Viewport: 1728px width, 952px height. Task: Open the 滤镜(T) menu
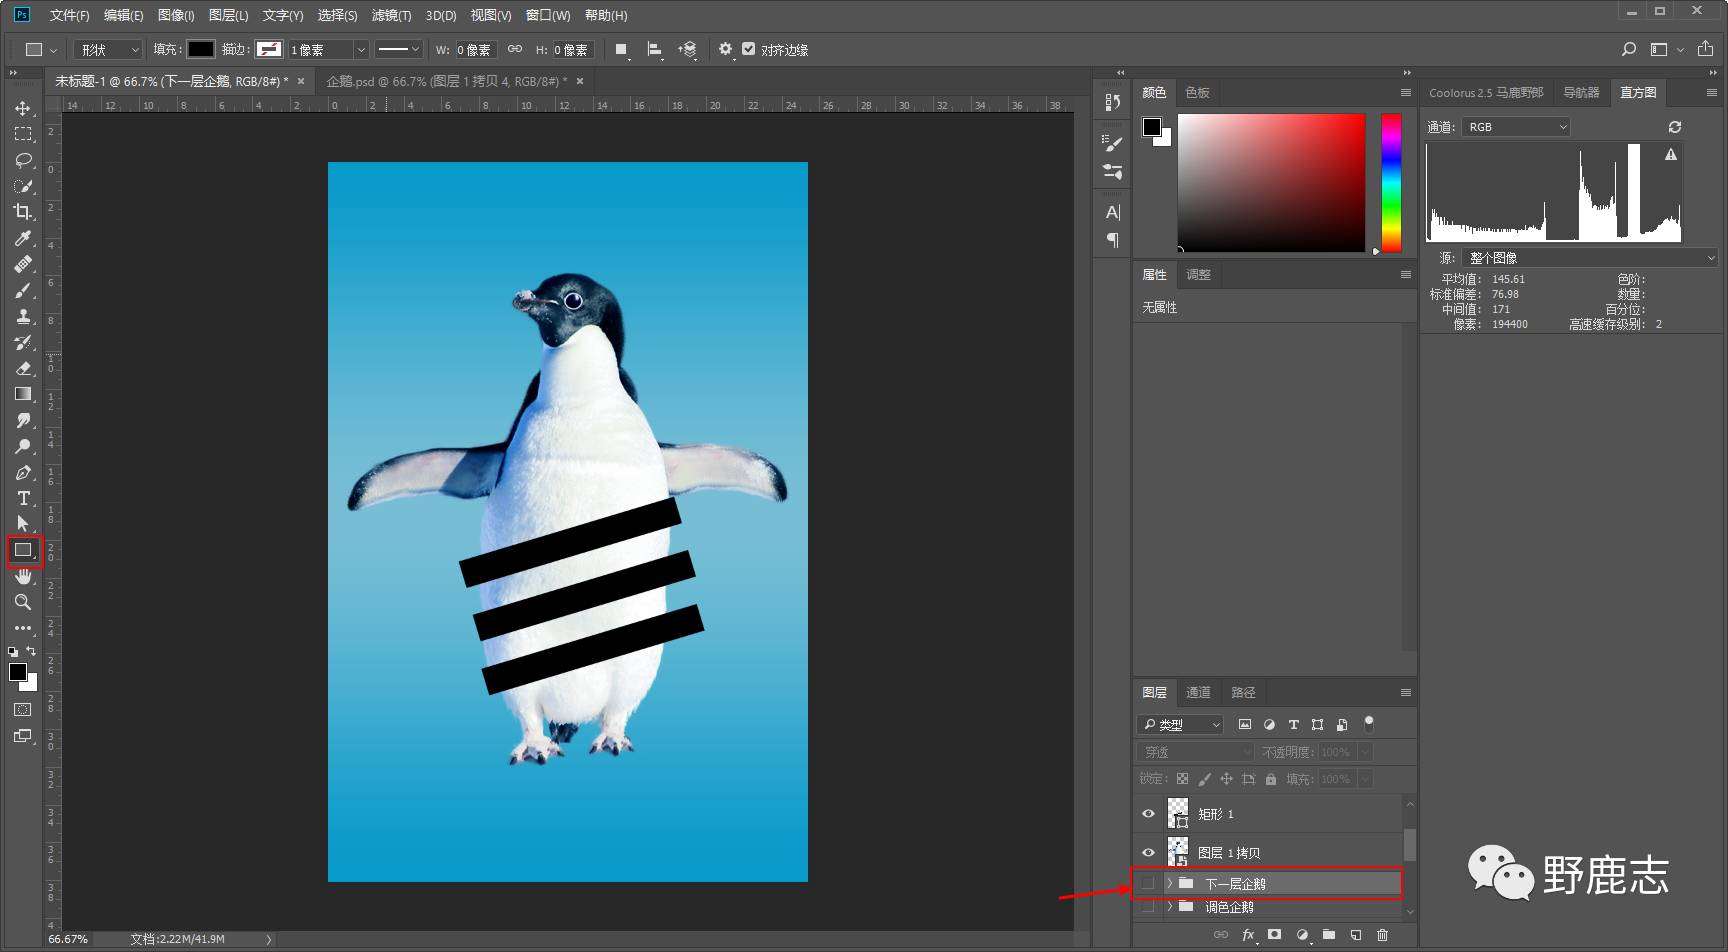(391, 15)
